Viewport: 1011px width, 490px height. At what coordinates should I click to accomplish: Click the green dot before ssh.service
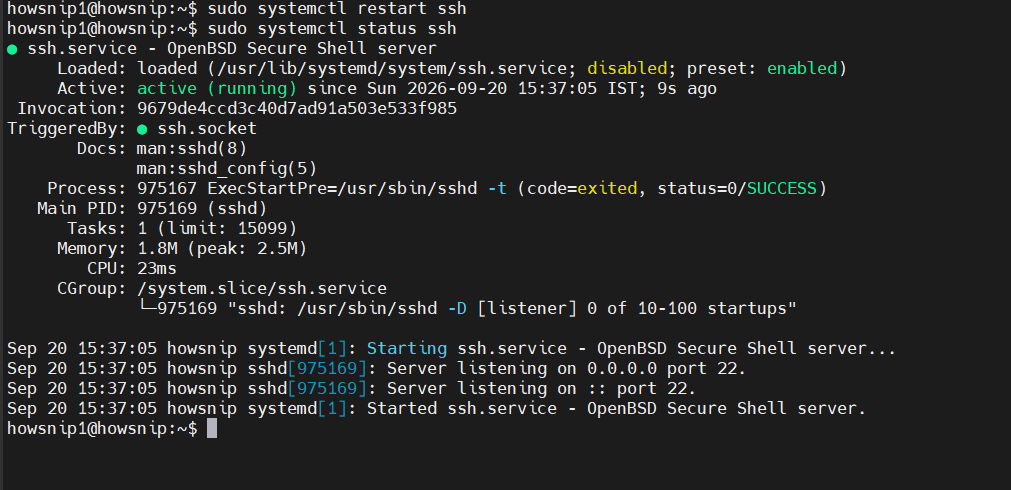12,49
